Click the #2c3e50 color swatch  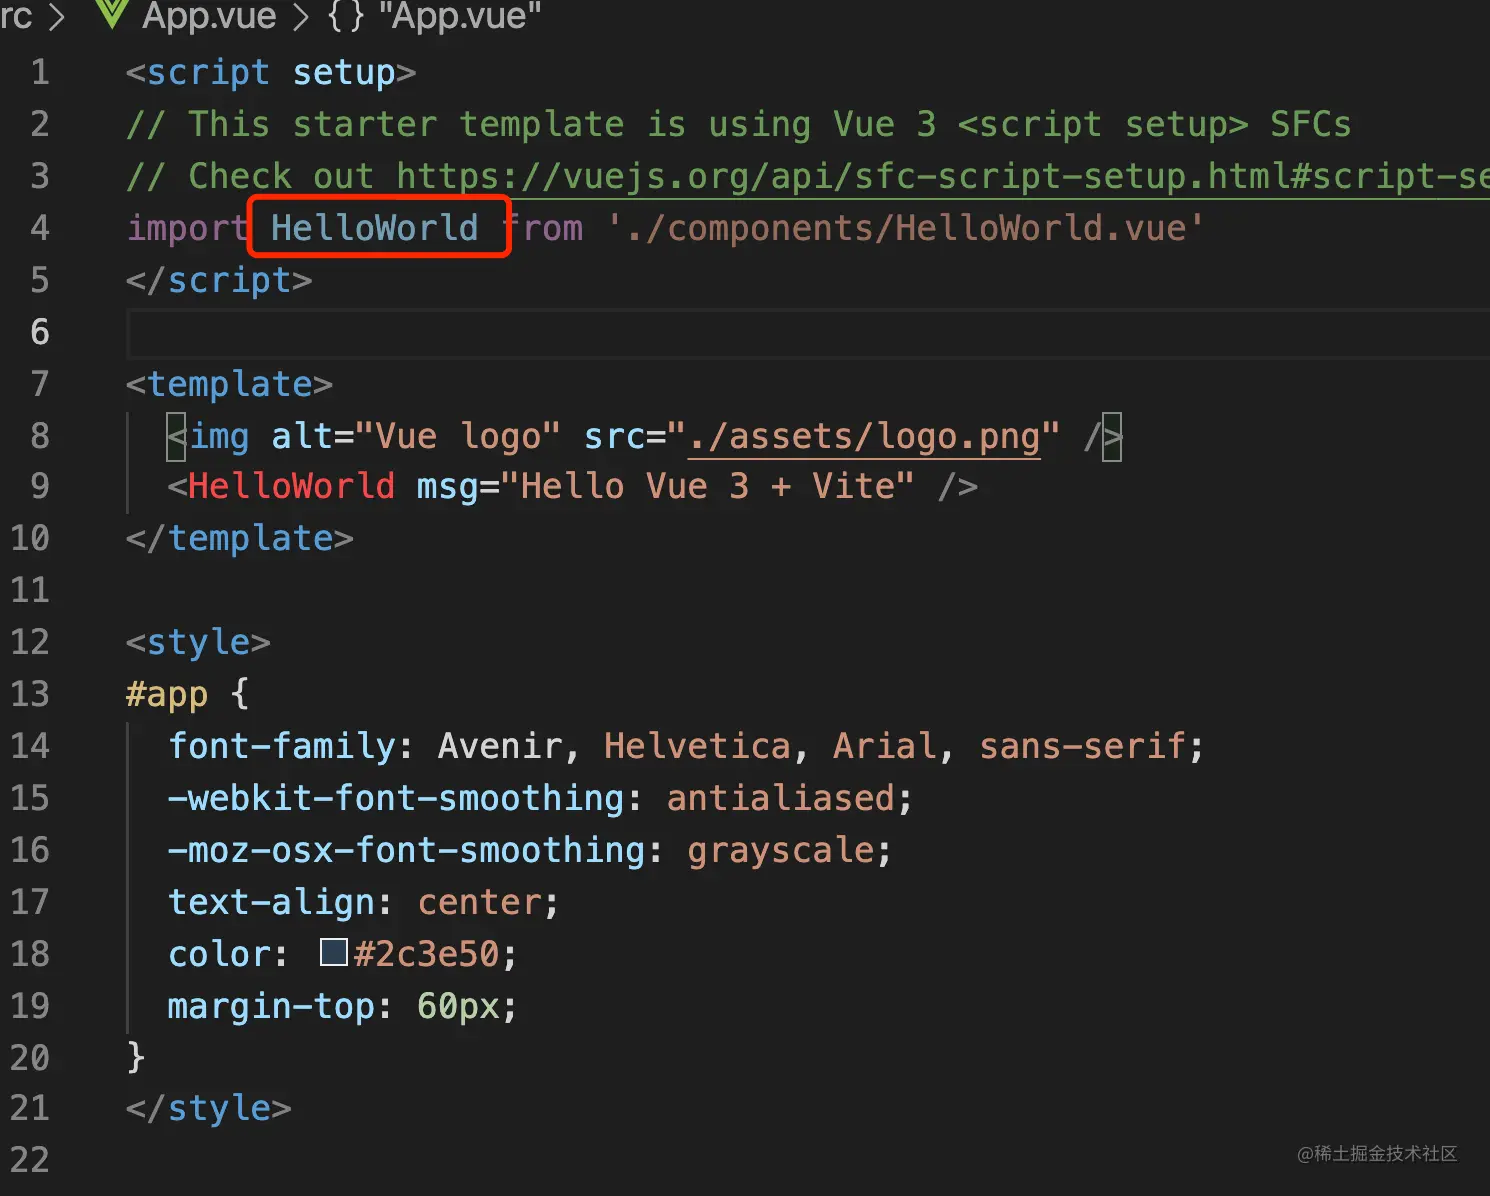(x=333, y=952)
